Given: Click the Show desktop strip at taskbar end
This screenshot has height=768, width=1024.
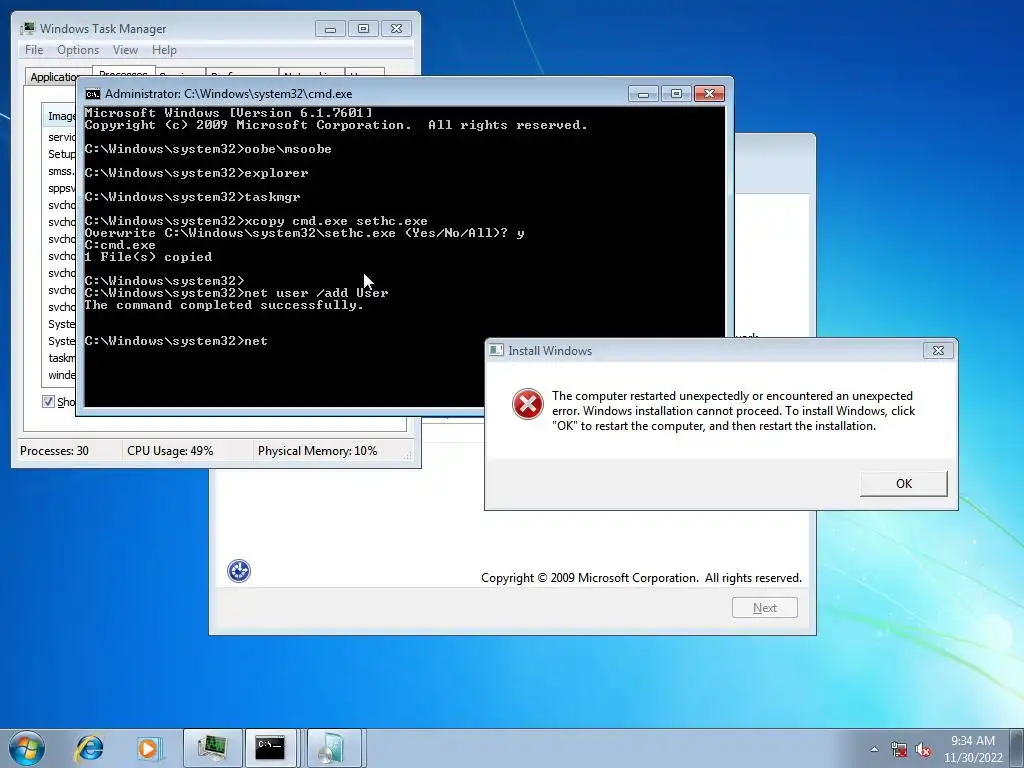Looking at the screenshot, I should [x=1018, y=748].
